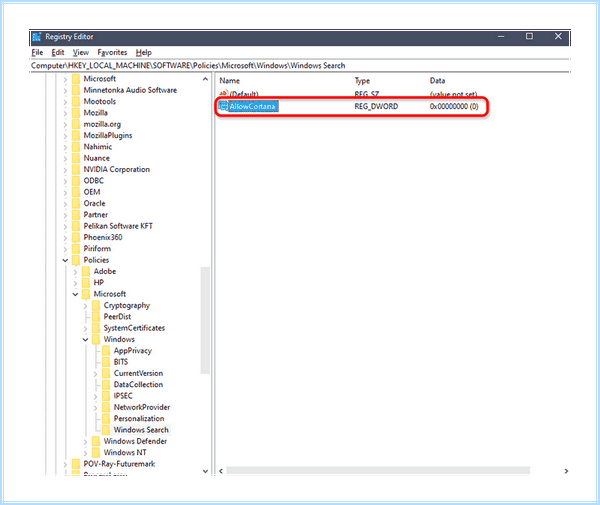Select the (Default) string value icon
This screenshot has width=600, height=505.
223,93
